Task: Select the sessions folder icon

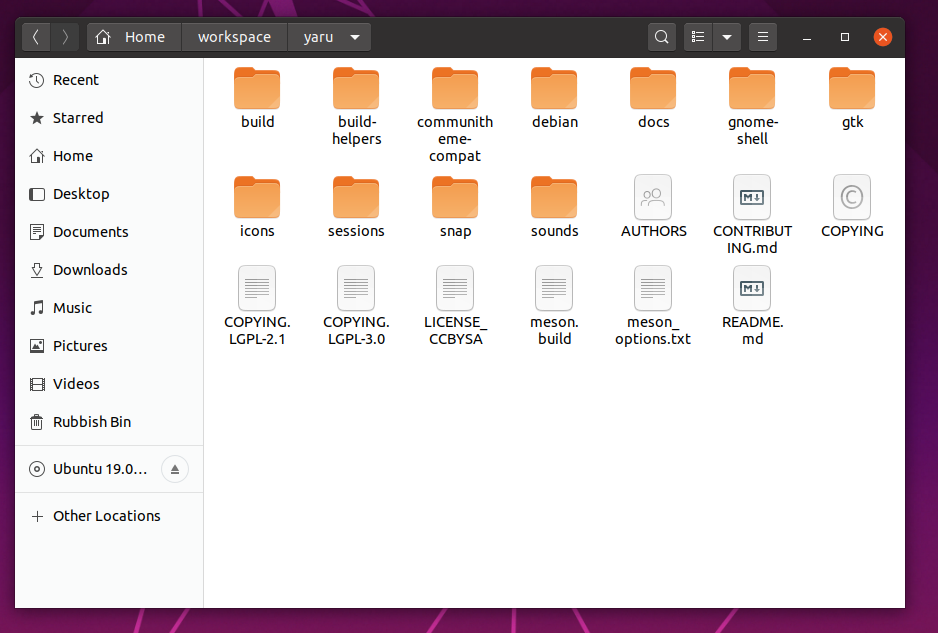Action: [356, 197]
